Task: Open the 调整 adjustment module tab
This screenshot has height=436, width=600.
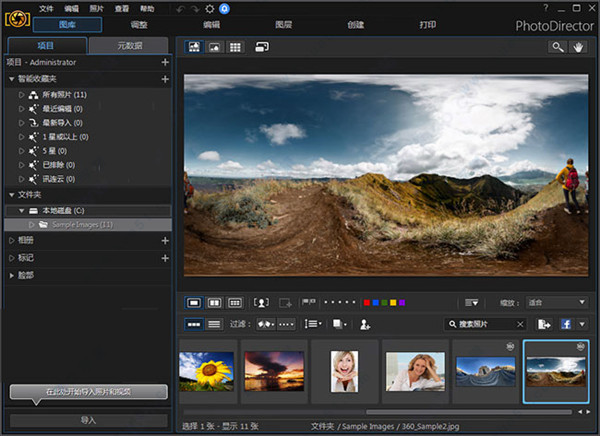Action: coord(139,23)
